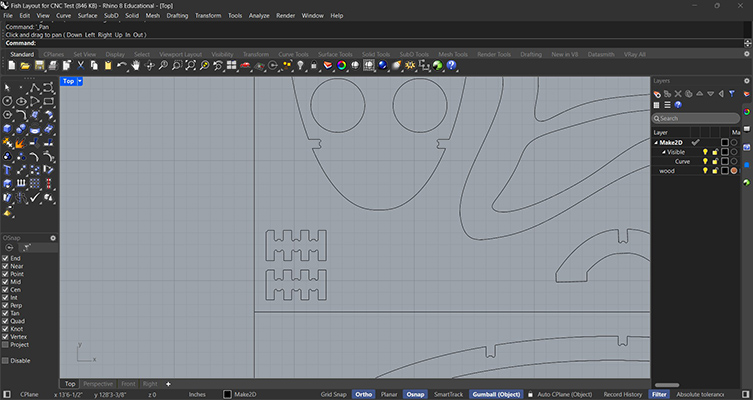This screenshot has width=753, height=400.
Task: Hide the wood layer using its lightbulb
Action: coord(705,171)
